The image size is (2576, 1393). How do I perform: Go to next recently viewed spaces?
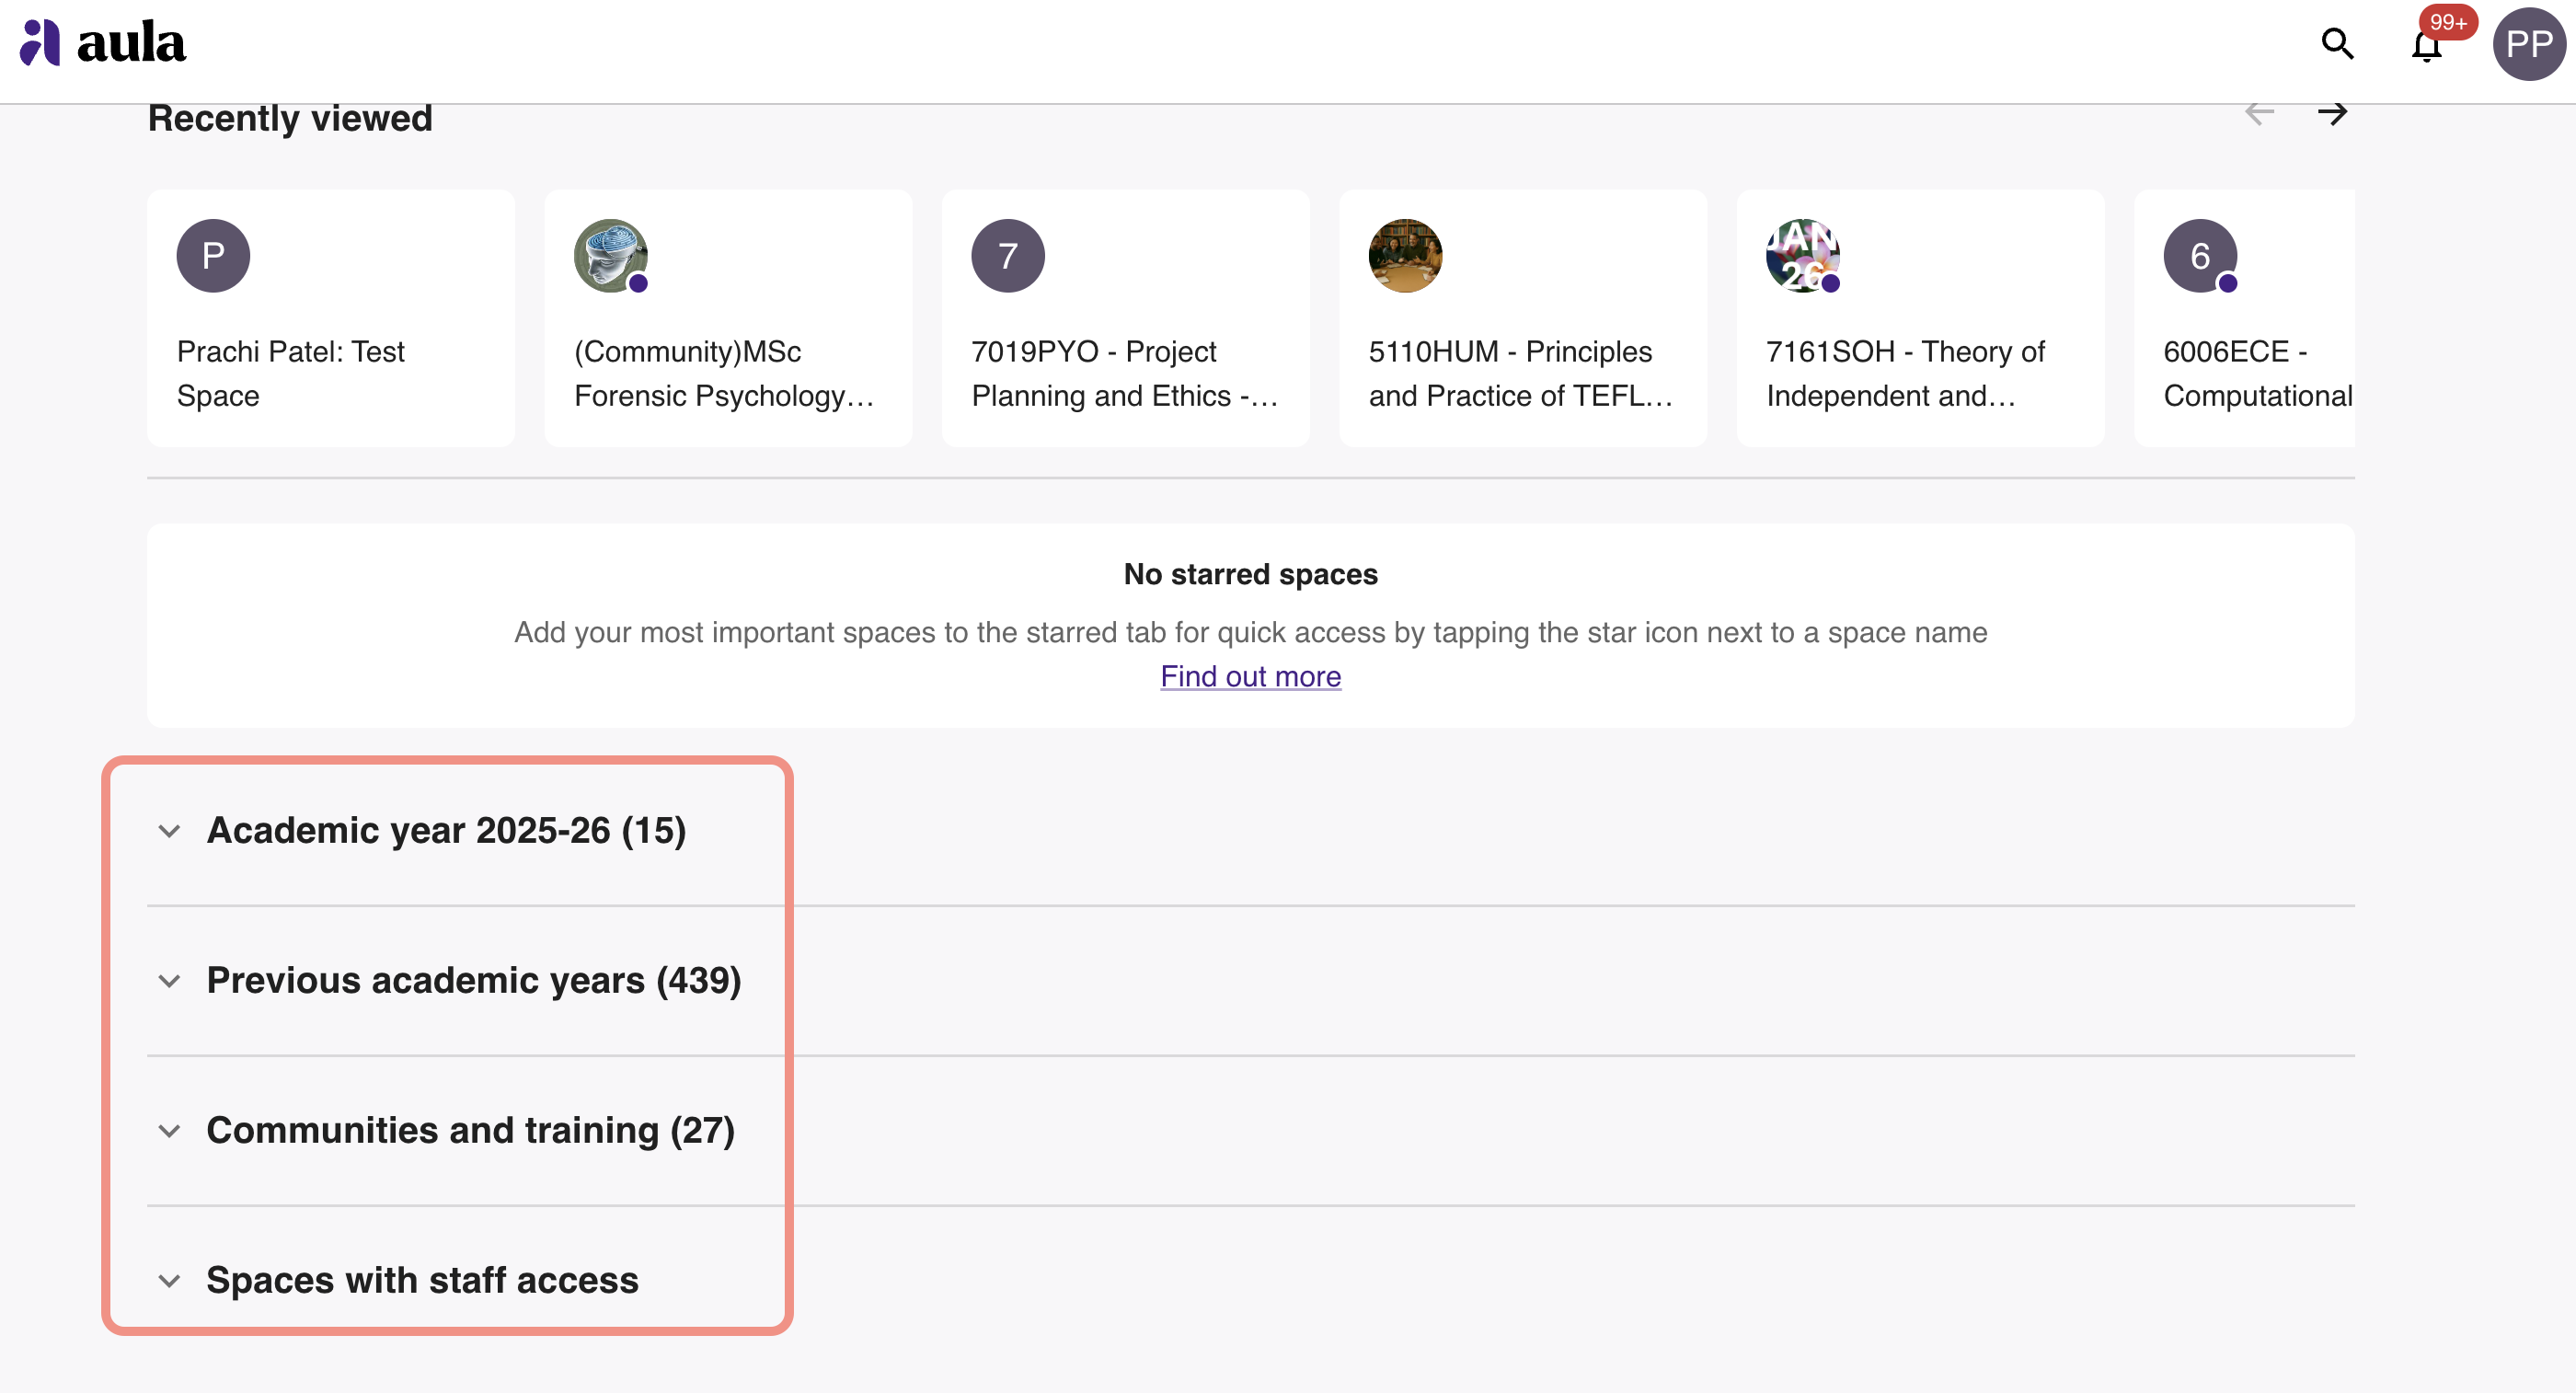coord(2332,113)
